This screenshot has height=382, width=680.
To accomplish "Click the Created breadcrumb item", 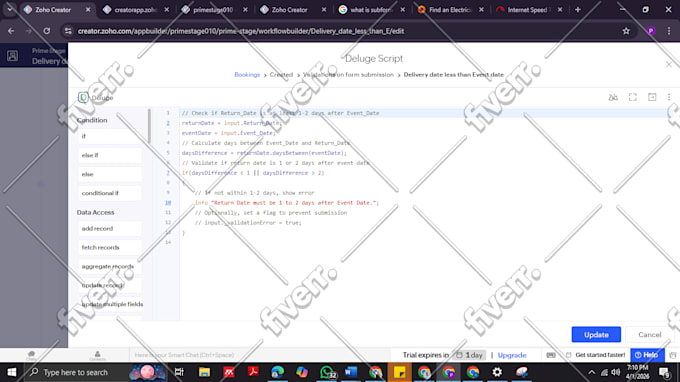I will pos(281,75).
